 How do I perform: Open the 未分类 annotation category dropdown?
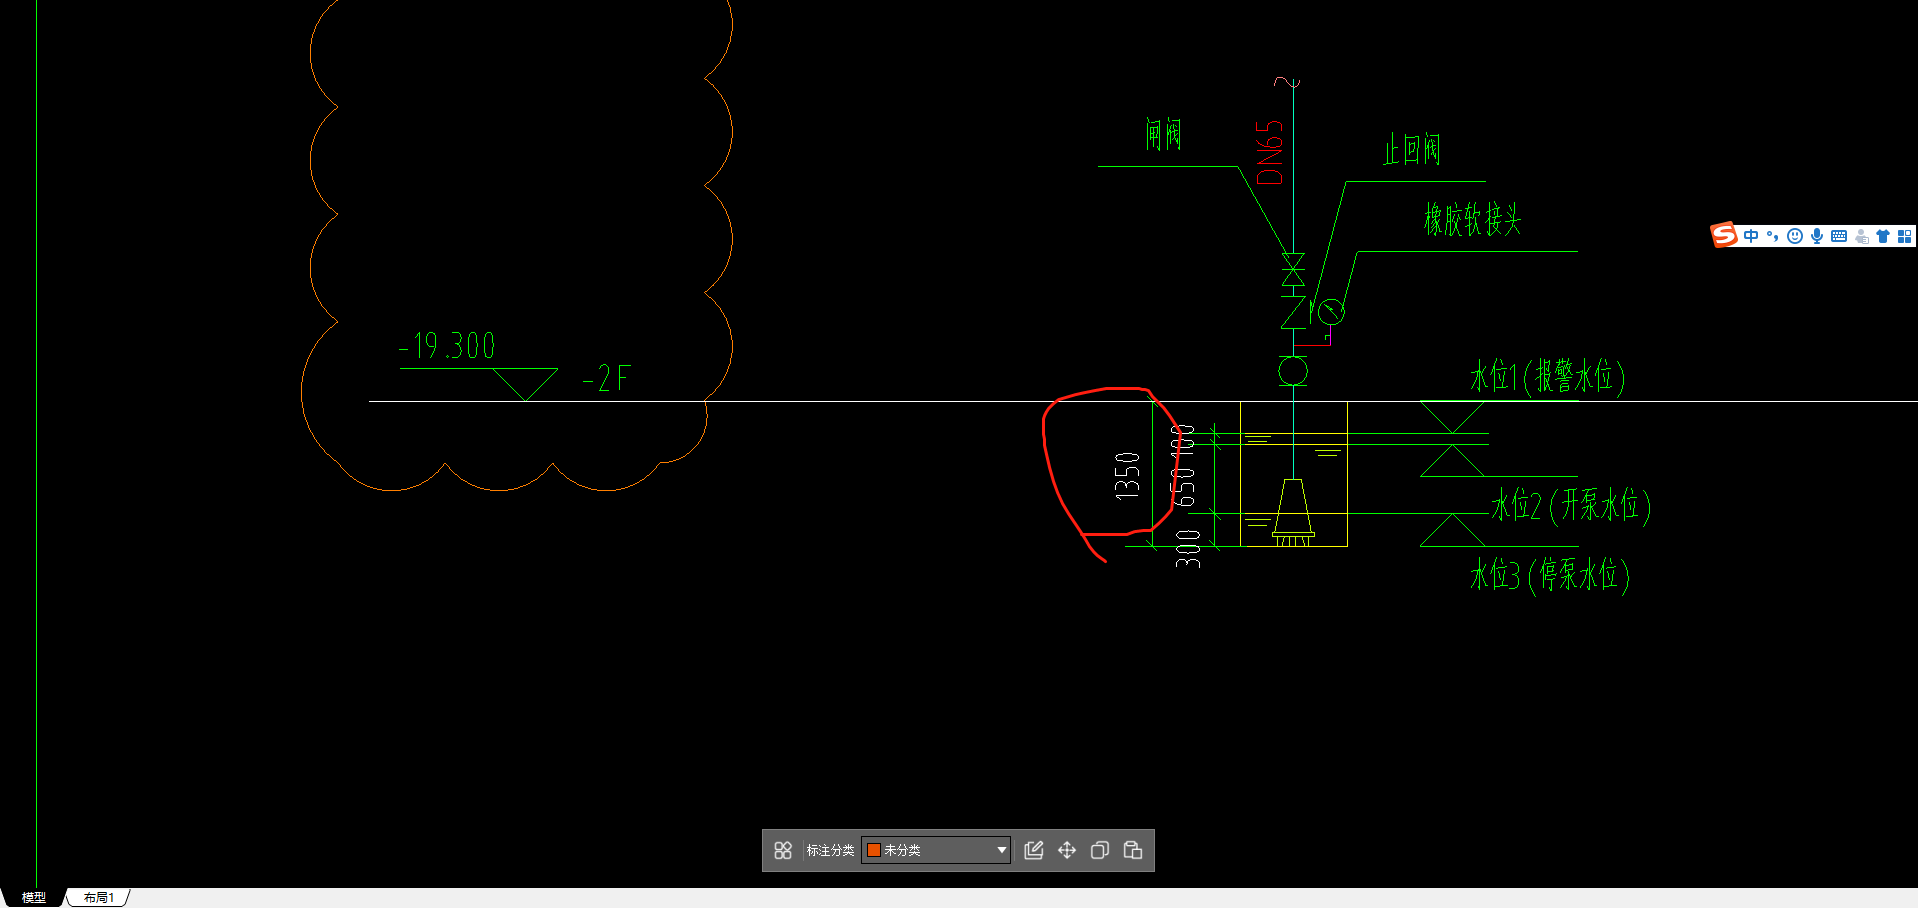936,850
